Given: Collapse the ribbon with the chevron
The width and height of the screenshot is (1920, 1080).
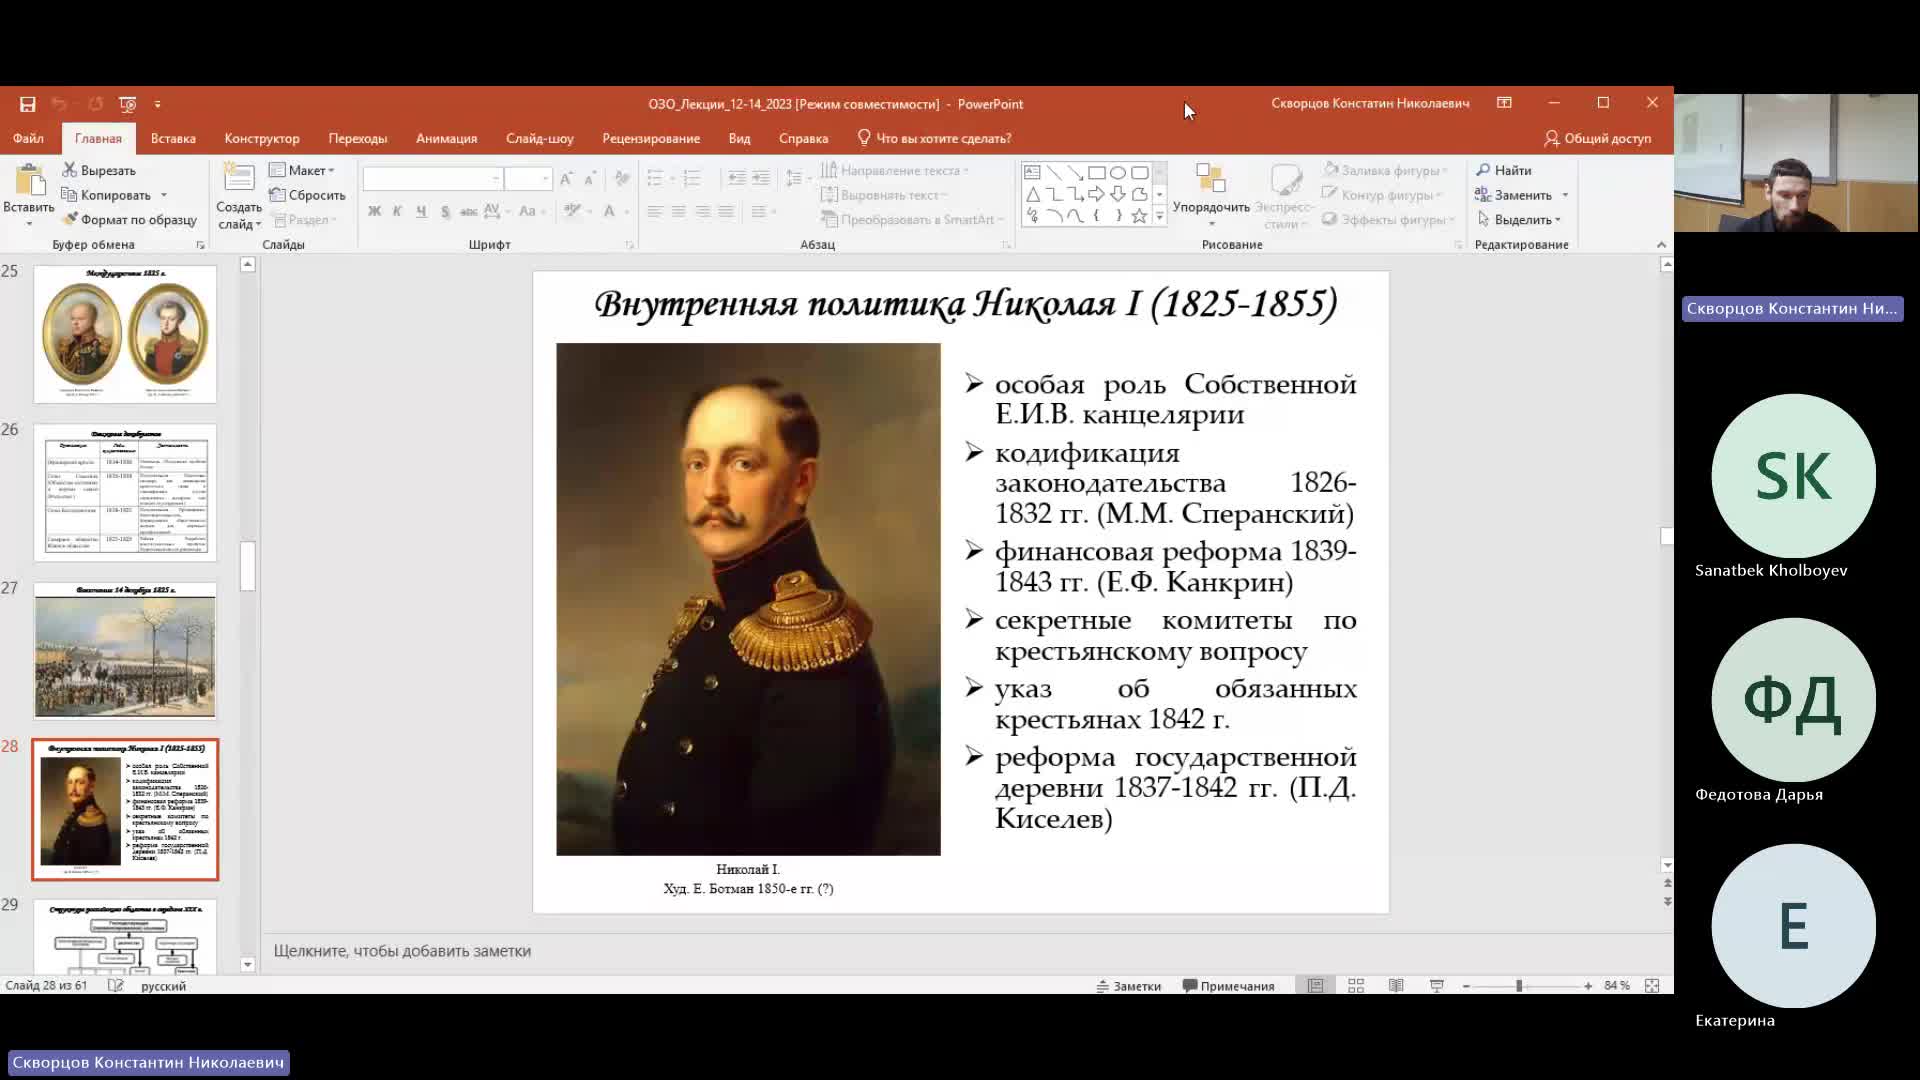Looking at the screenshot, I should tap(1661, 245).
